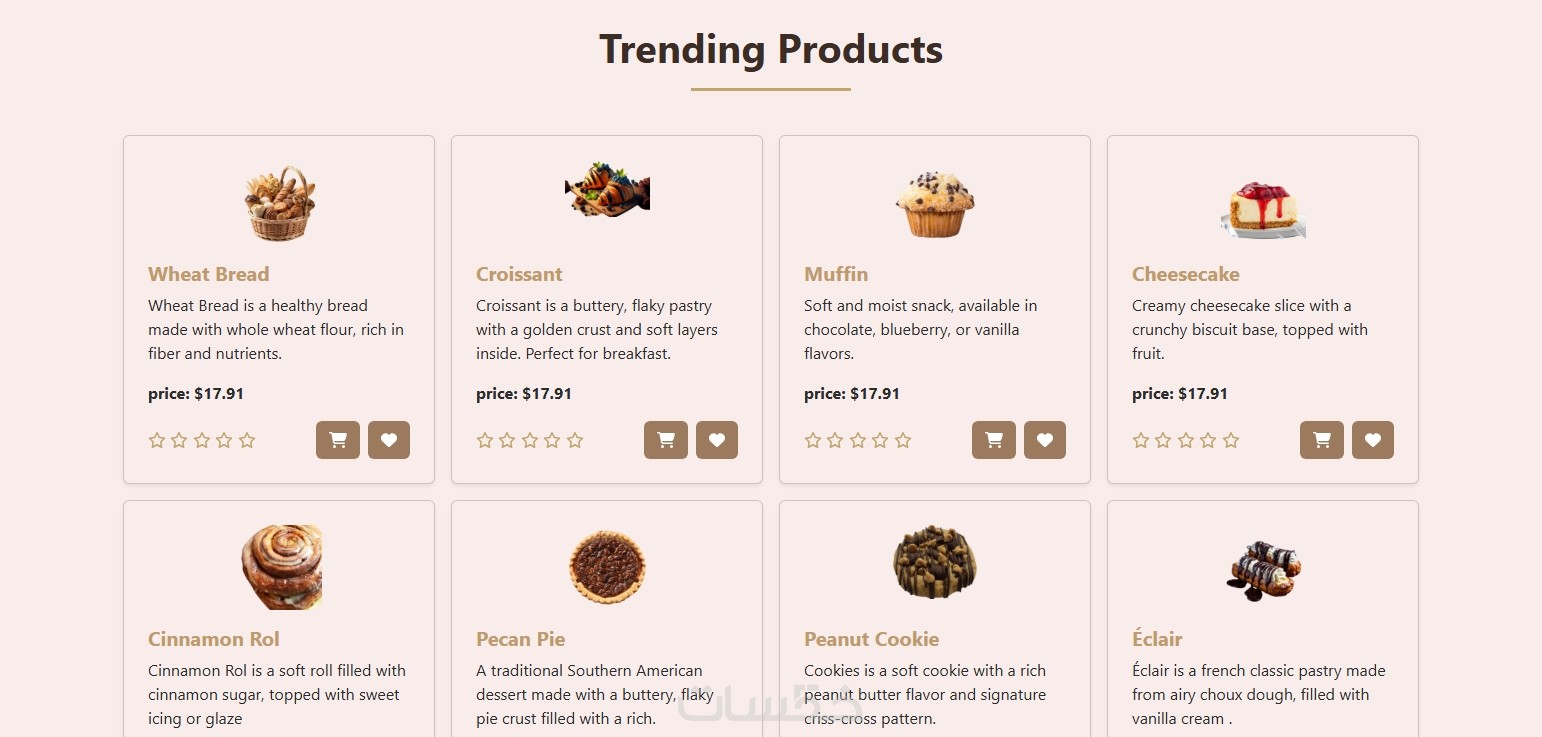The height and width of the screenshot is (737, 1542).
Task: Click the Croissant product name
Action: click(519, 274)
